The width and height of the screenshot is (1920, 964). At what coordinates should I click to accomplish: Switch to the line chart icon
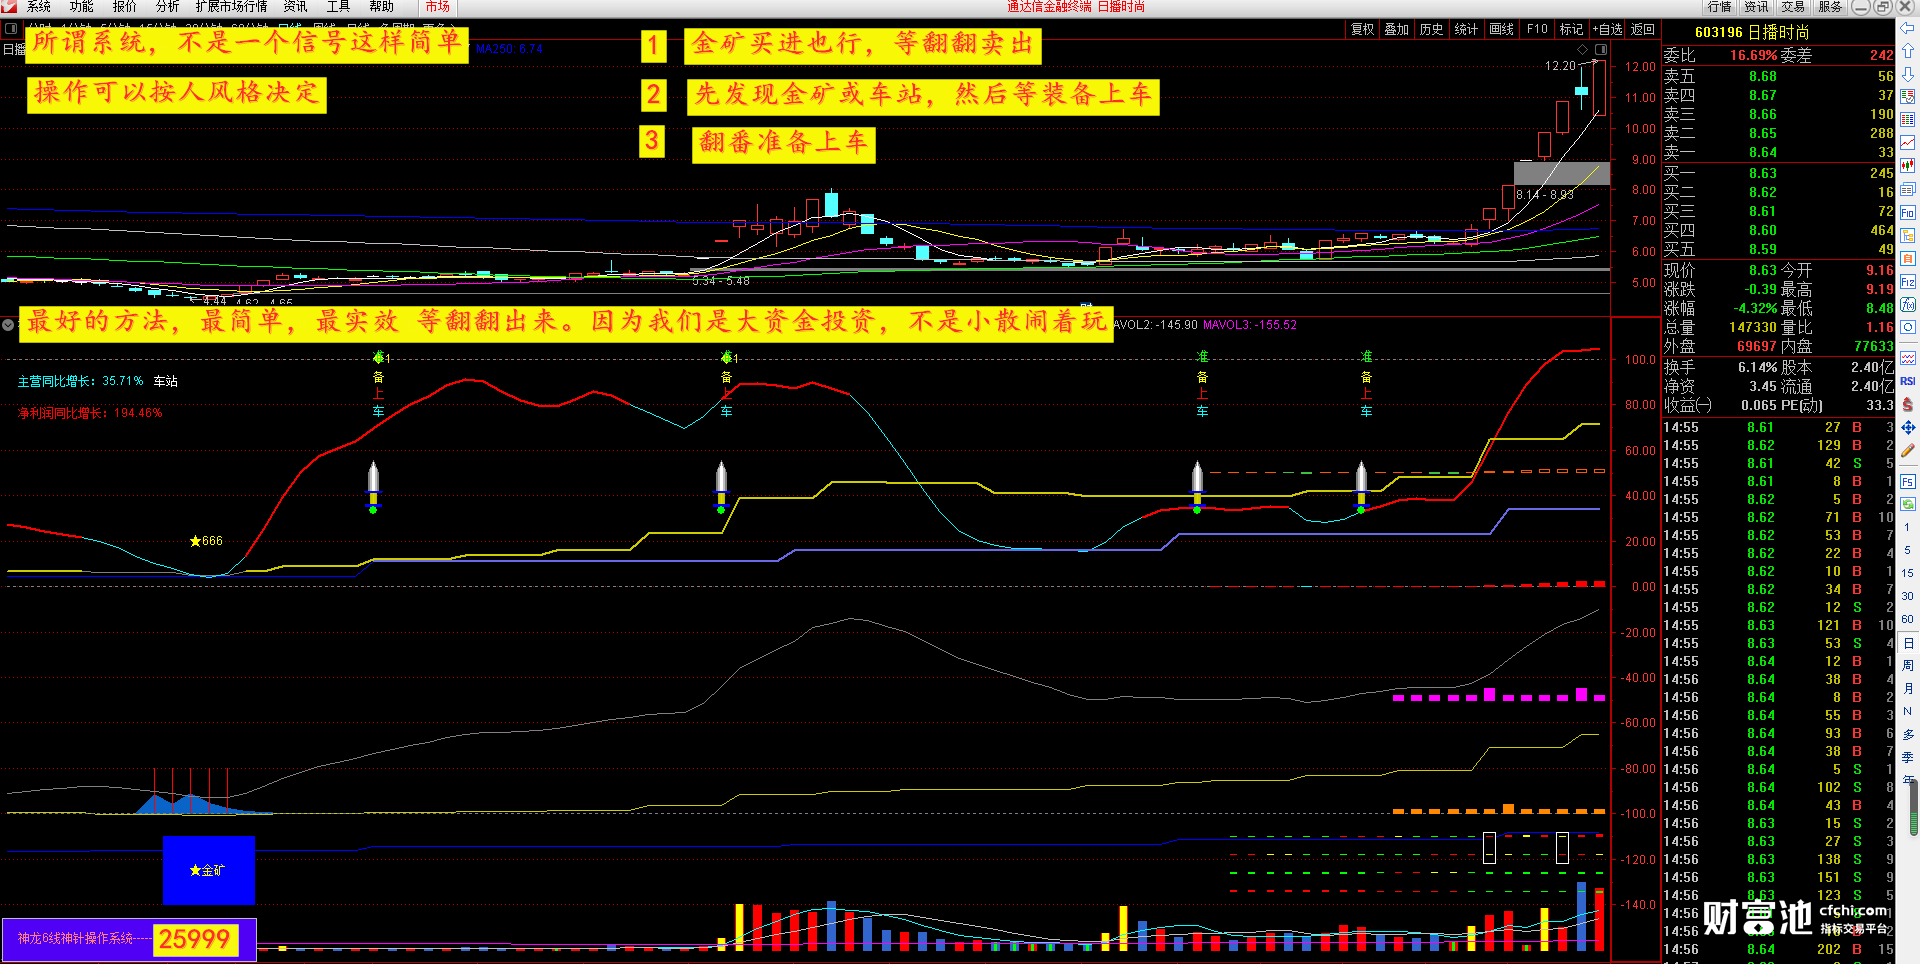pos(1908,143)
